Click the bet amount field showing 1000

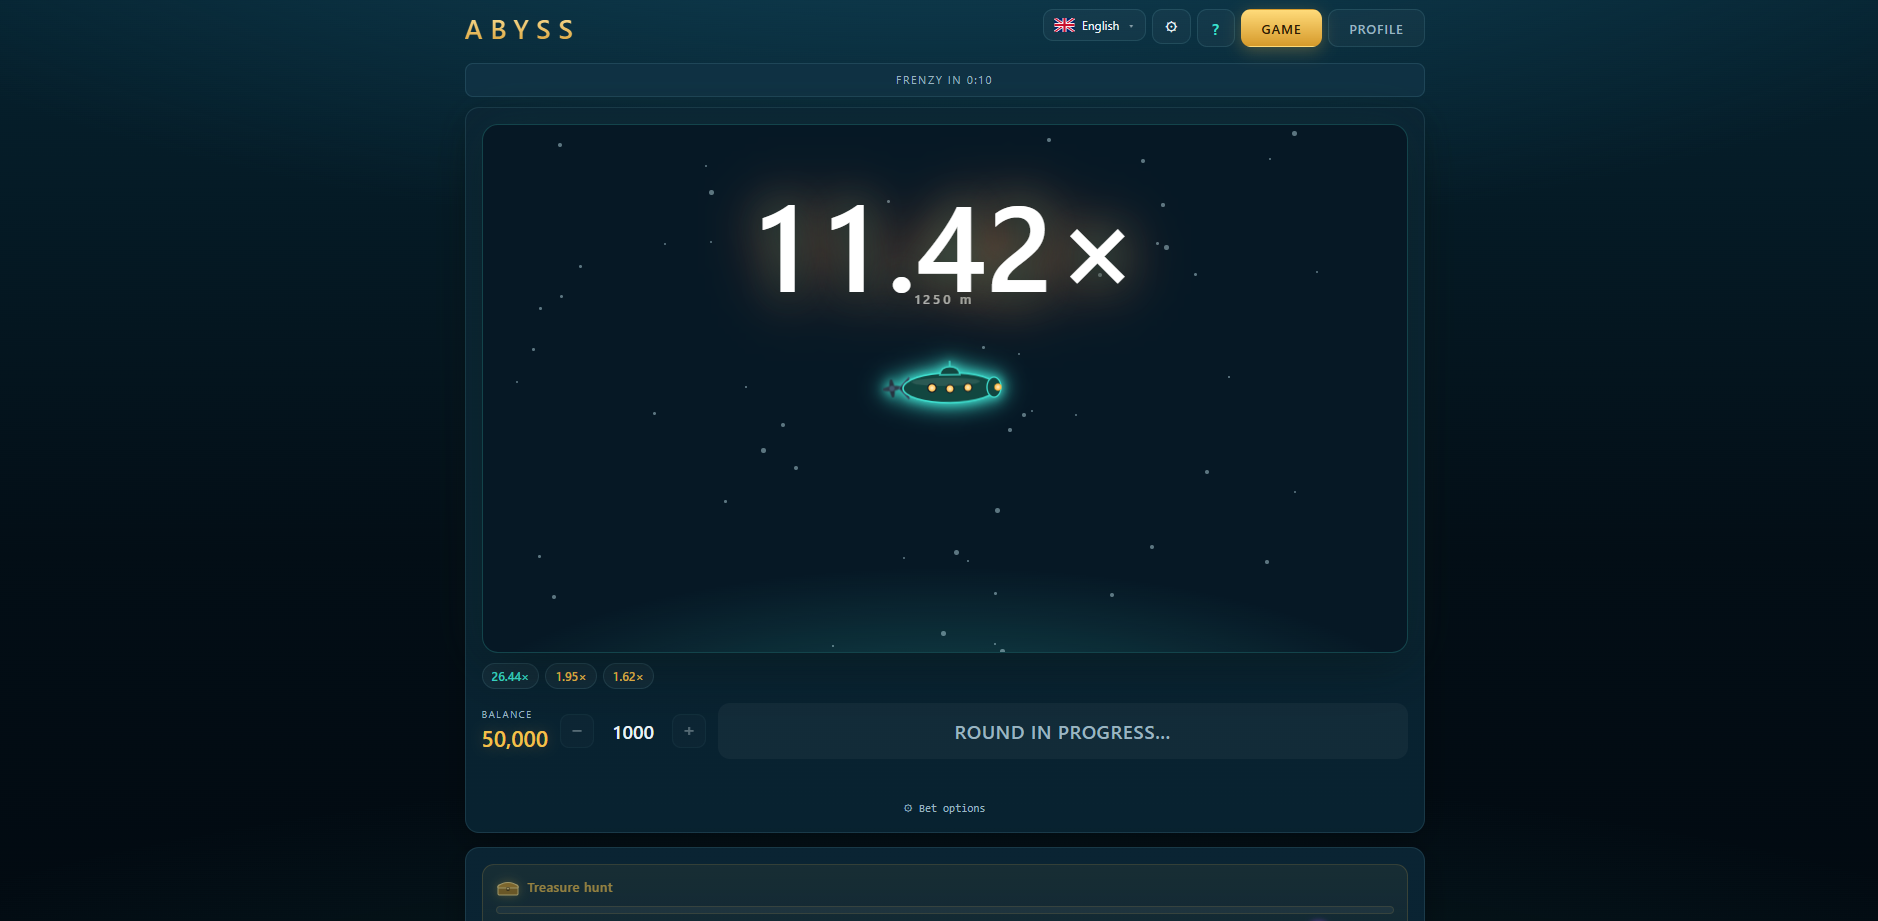click(x=633, y=733)
